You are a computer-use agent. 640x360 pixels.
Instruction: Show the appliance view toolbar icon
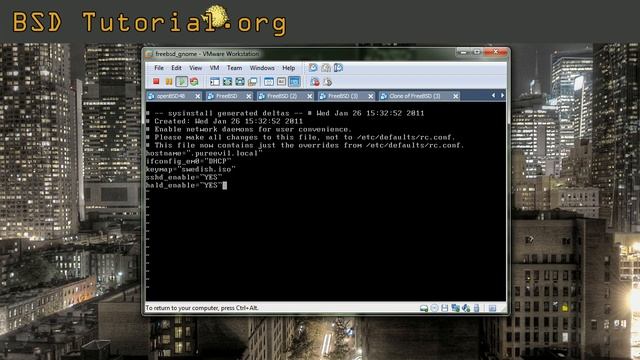tap(281, 82)
